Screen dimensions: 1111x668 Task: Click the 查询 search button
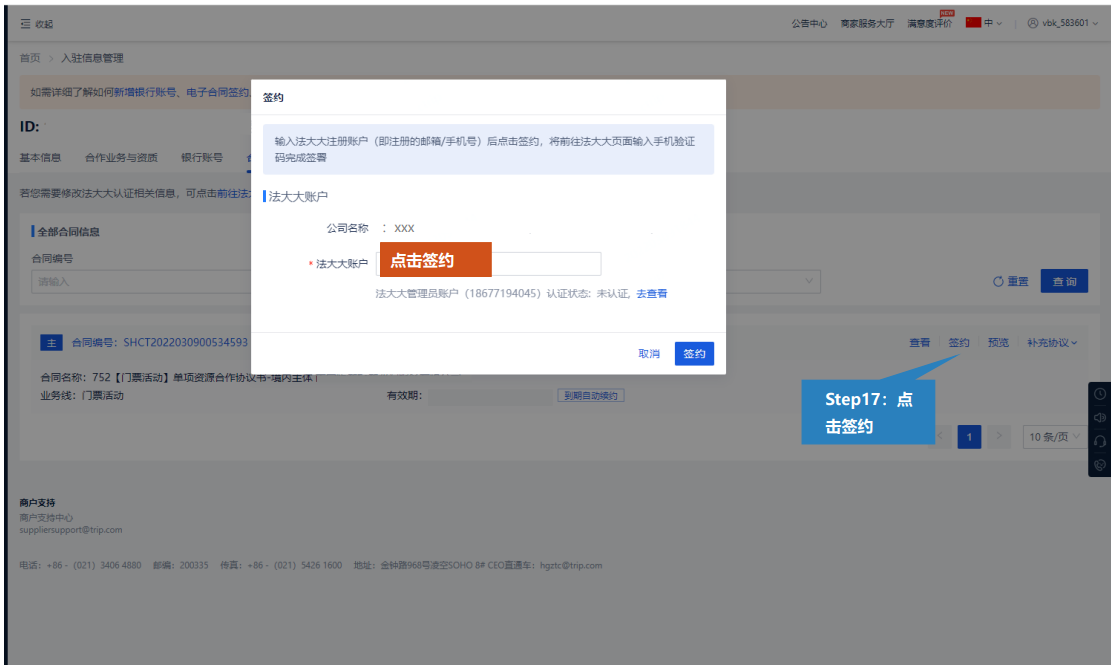(x=1064, y=282)
